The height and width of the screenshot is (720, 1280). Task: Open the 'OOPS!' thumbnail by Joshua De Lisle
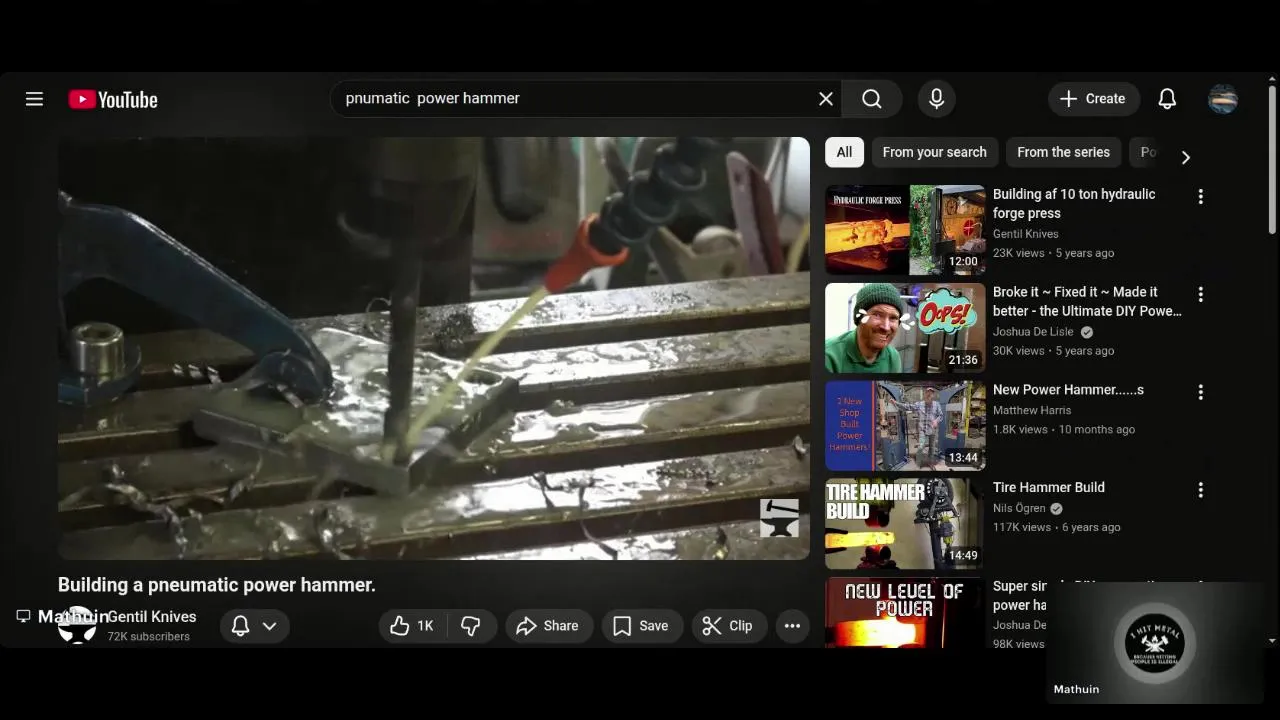point(905,328)
